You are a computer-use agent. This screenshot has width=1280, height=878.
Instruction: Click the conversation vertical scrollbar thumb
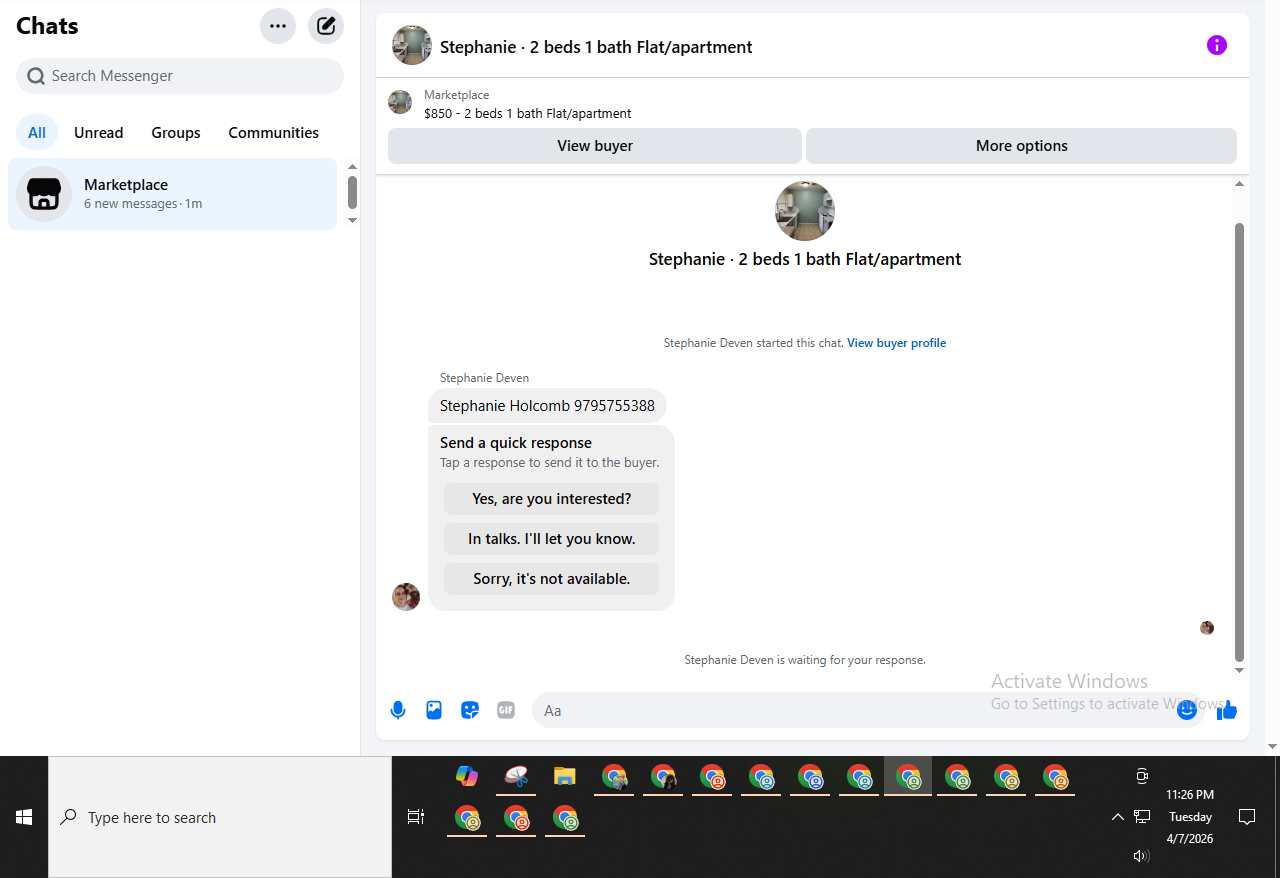1240,442
